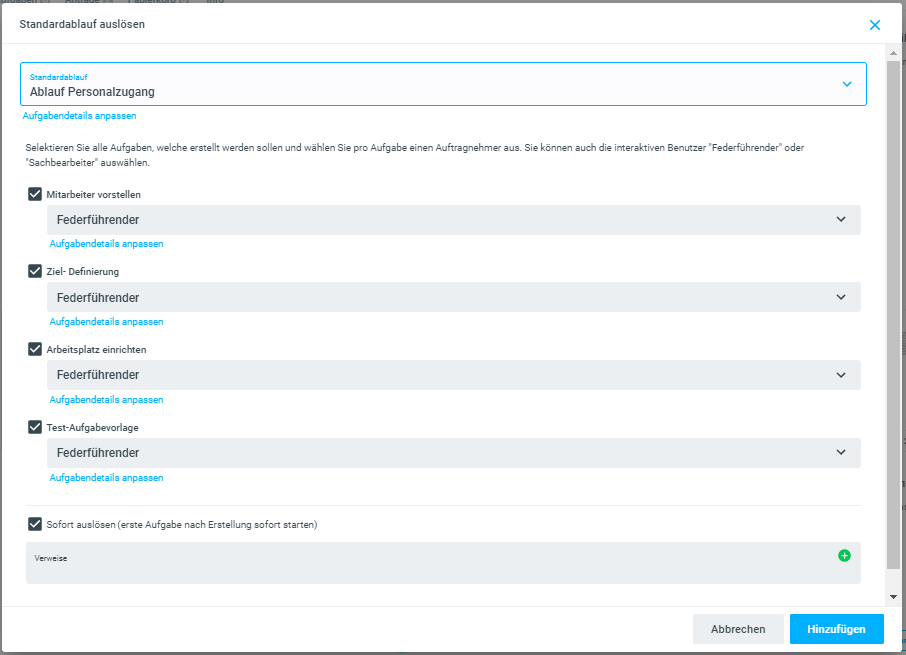Close the Standardablauf auslösen dialog
The image size is (906, 655).
tap(875, 25)
